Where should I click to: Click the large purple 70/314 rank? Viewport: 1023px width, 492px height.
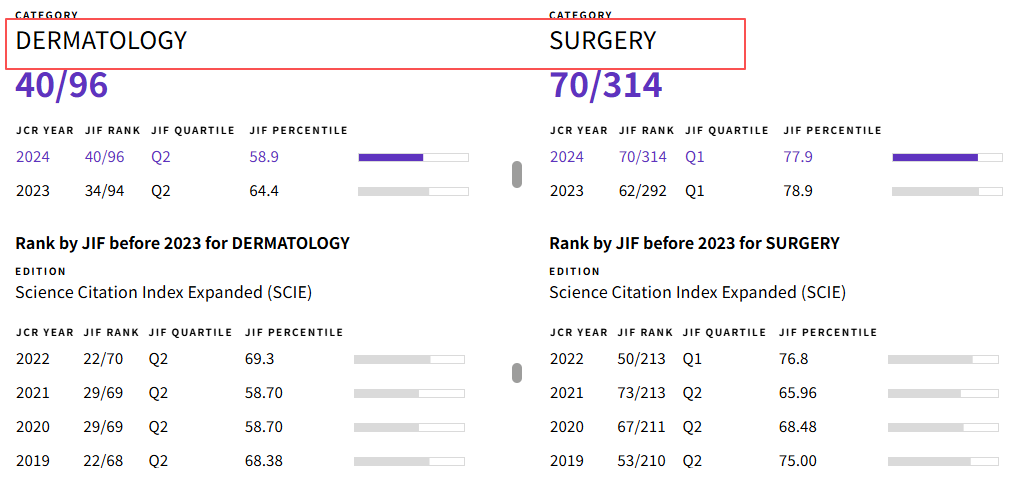click(x=605, y=86)
